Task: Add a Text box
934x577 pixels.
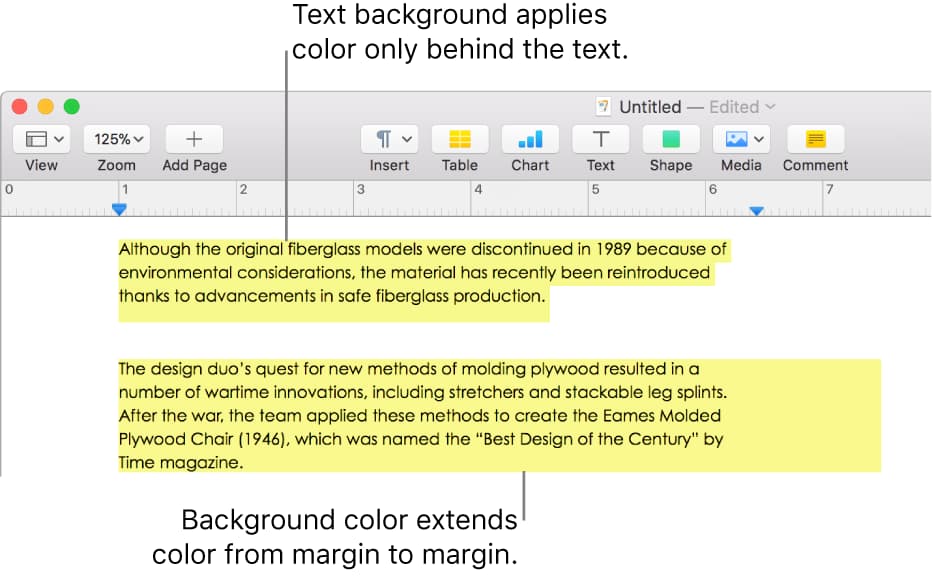Action: point(600,139)
